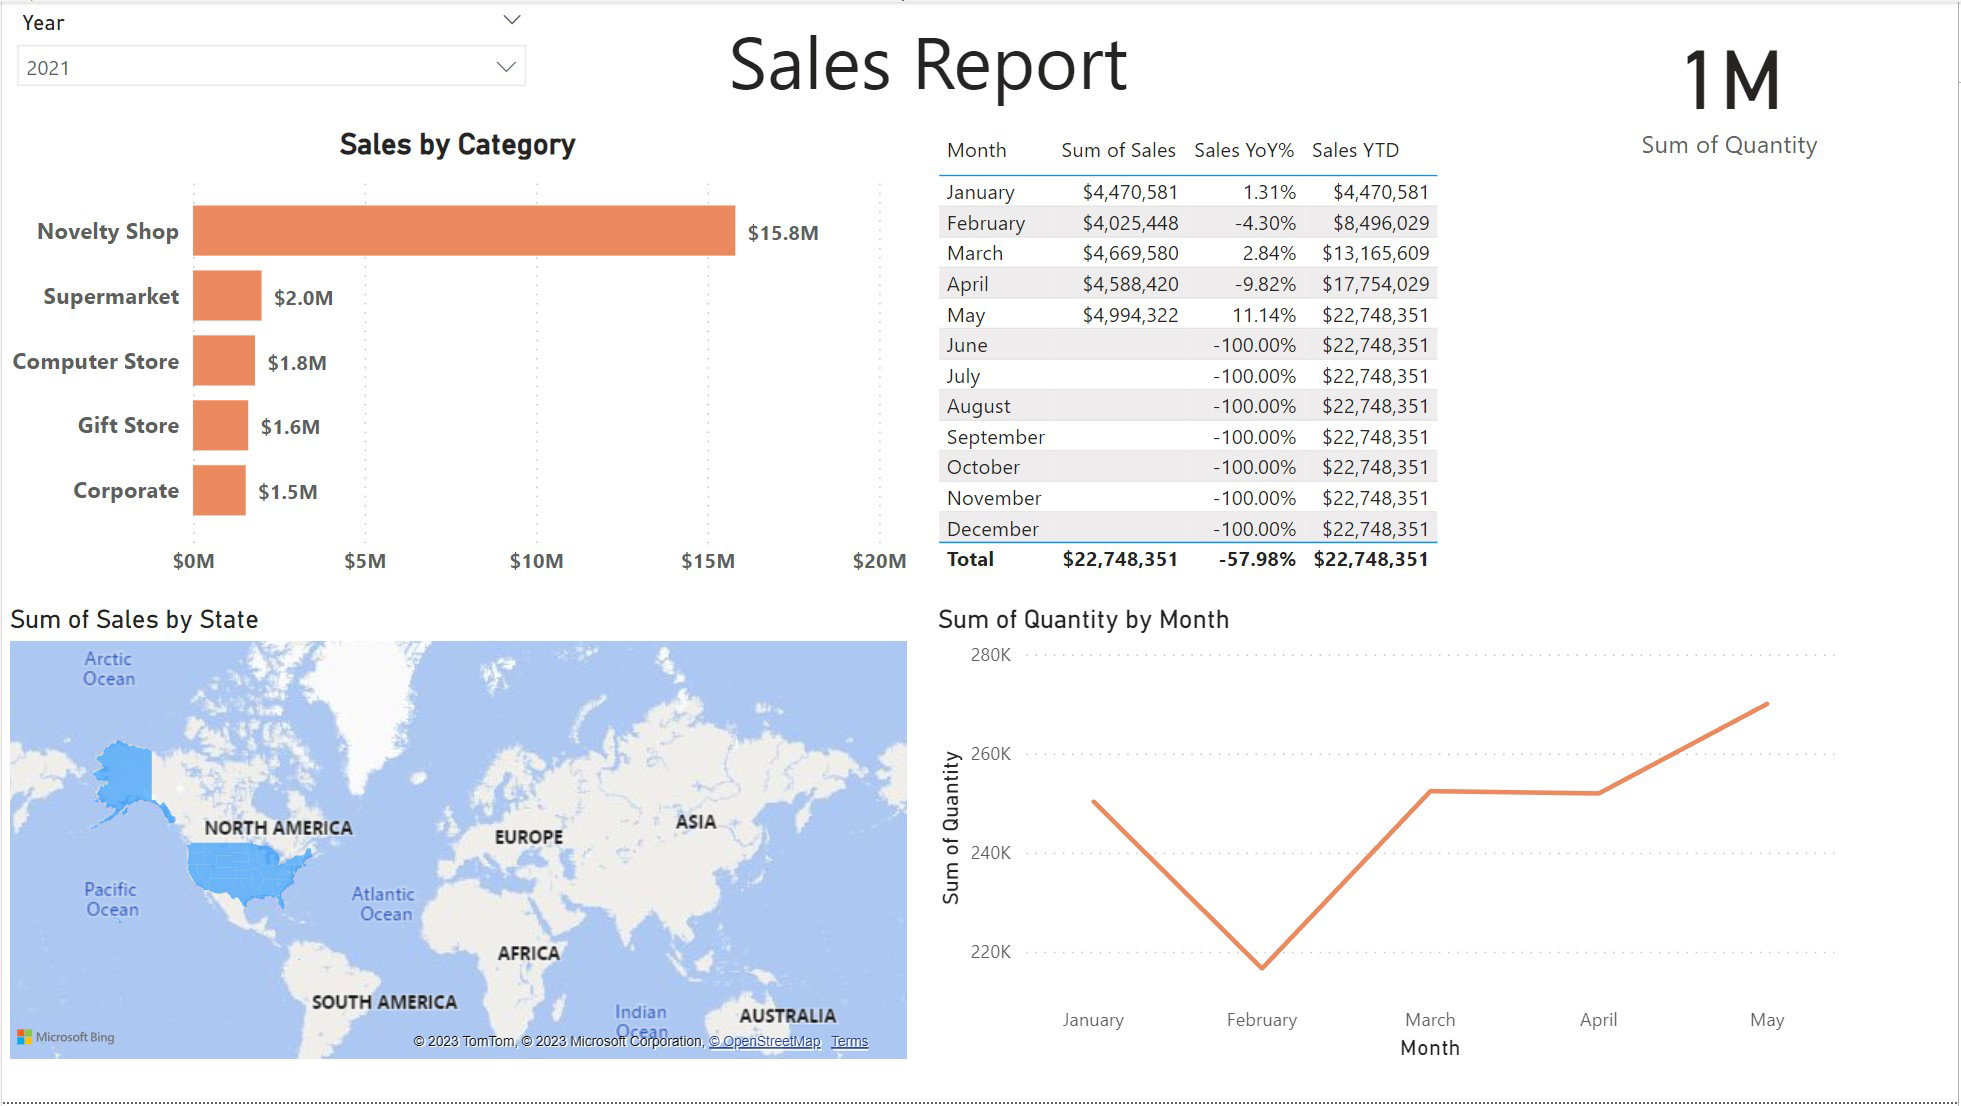This screenshot has width=1961, height=1106.
Task: Sort table by Month column header
Action: [976, 150]
